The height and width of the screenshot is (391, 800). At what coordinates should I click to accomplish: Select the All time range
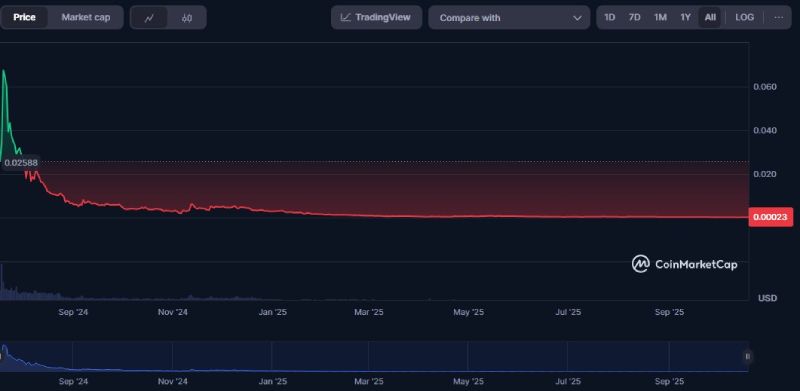click(x=710, y=17)
